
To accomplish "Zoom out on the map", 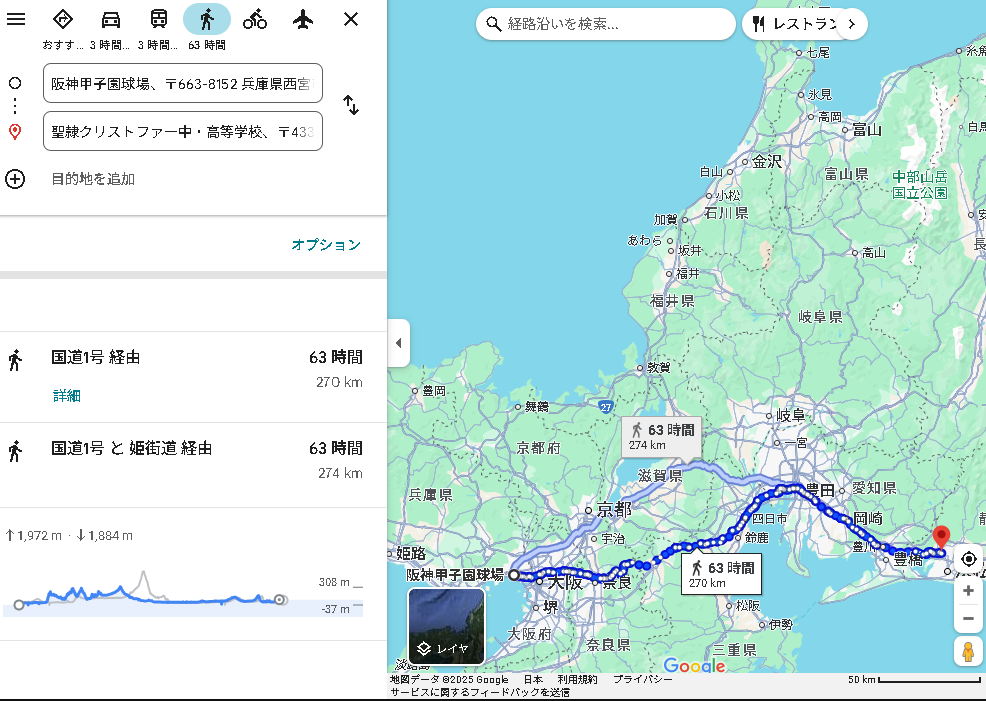I will coord(968,619).
